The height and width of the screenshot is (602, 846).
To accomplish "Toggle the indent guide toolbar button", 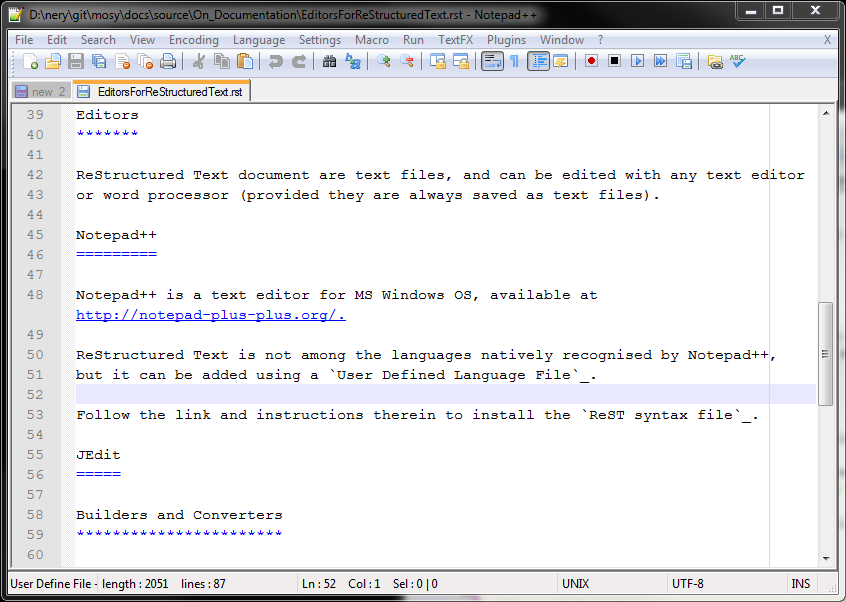I will (538, 61).
